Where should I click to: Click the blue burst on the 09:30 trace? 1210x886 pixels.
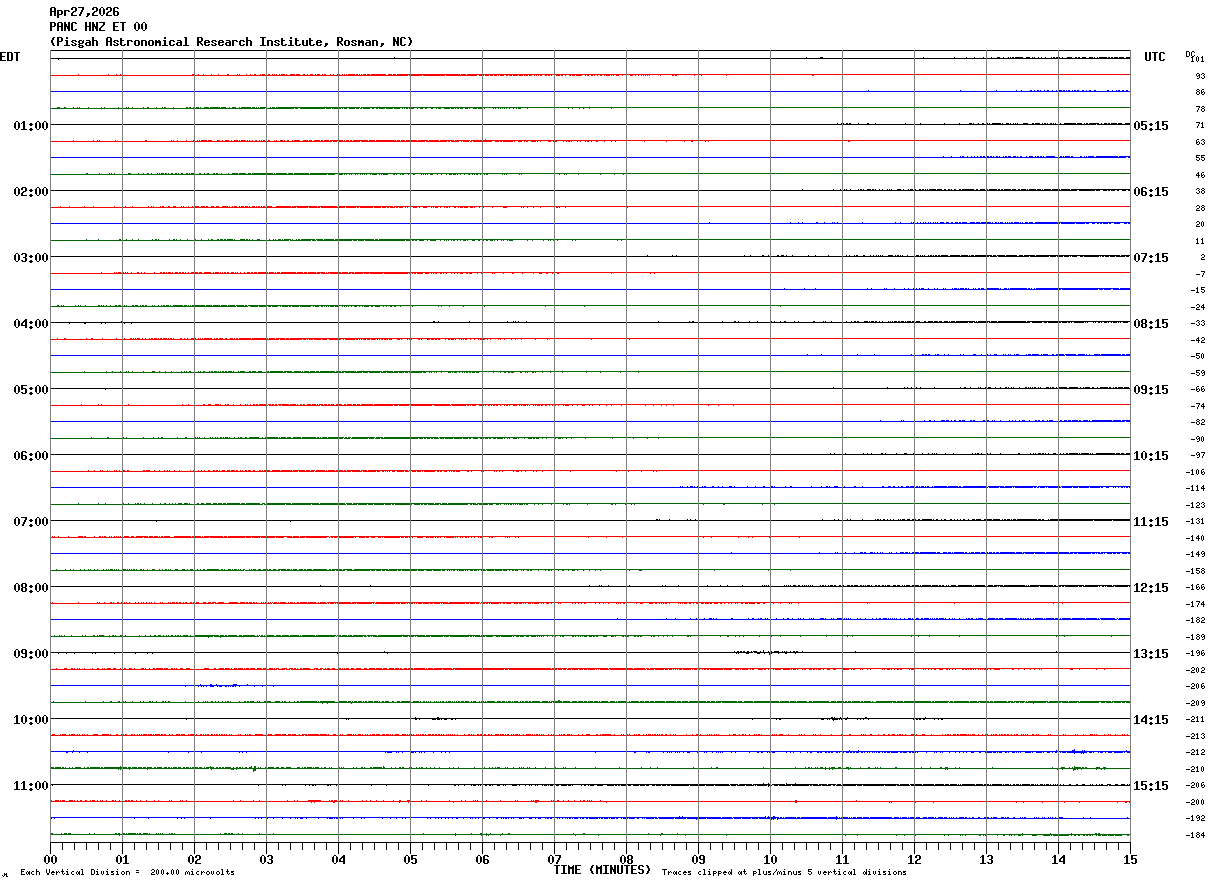[218, 685]
